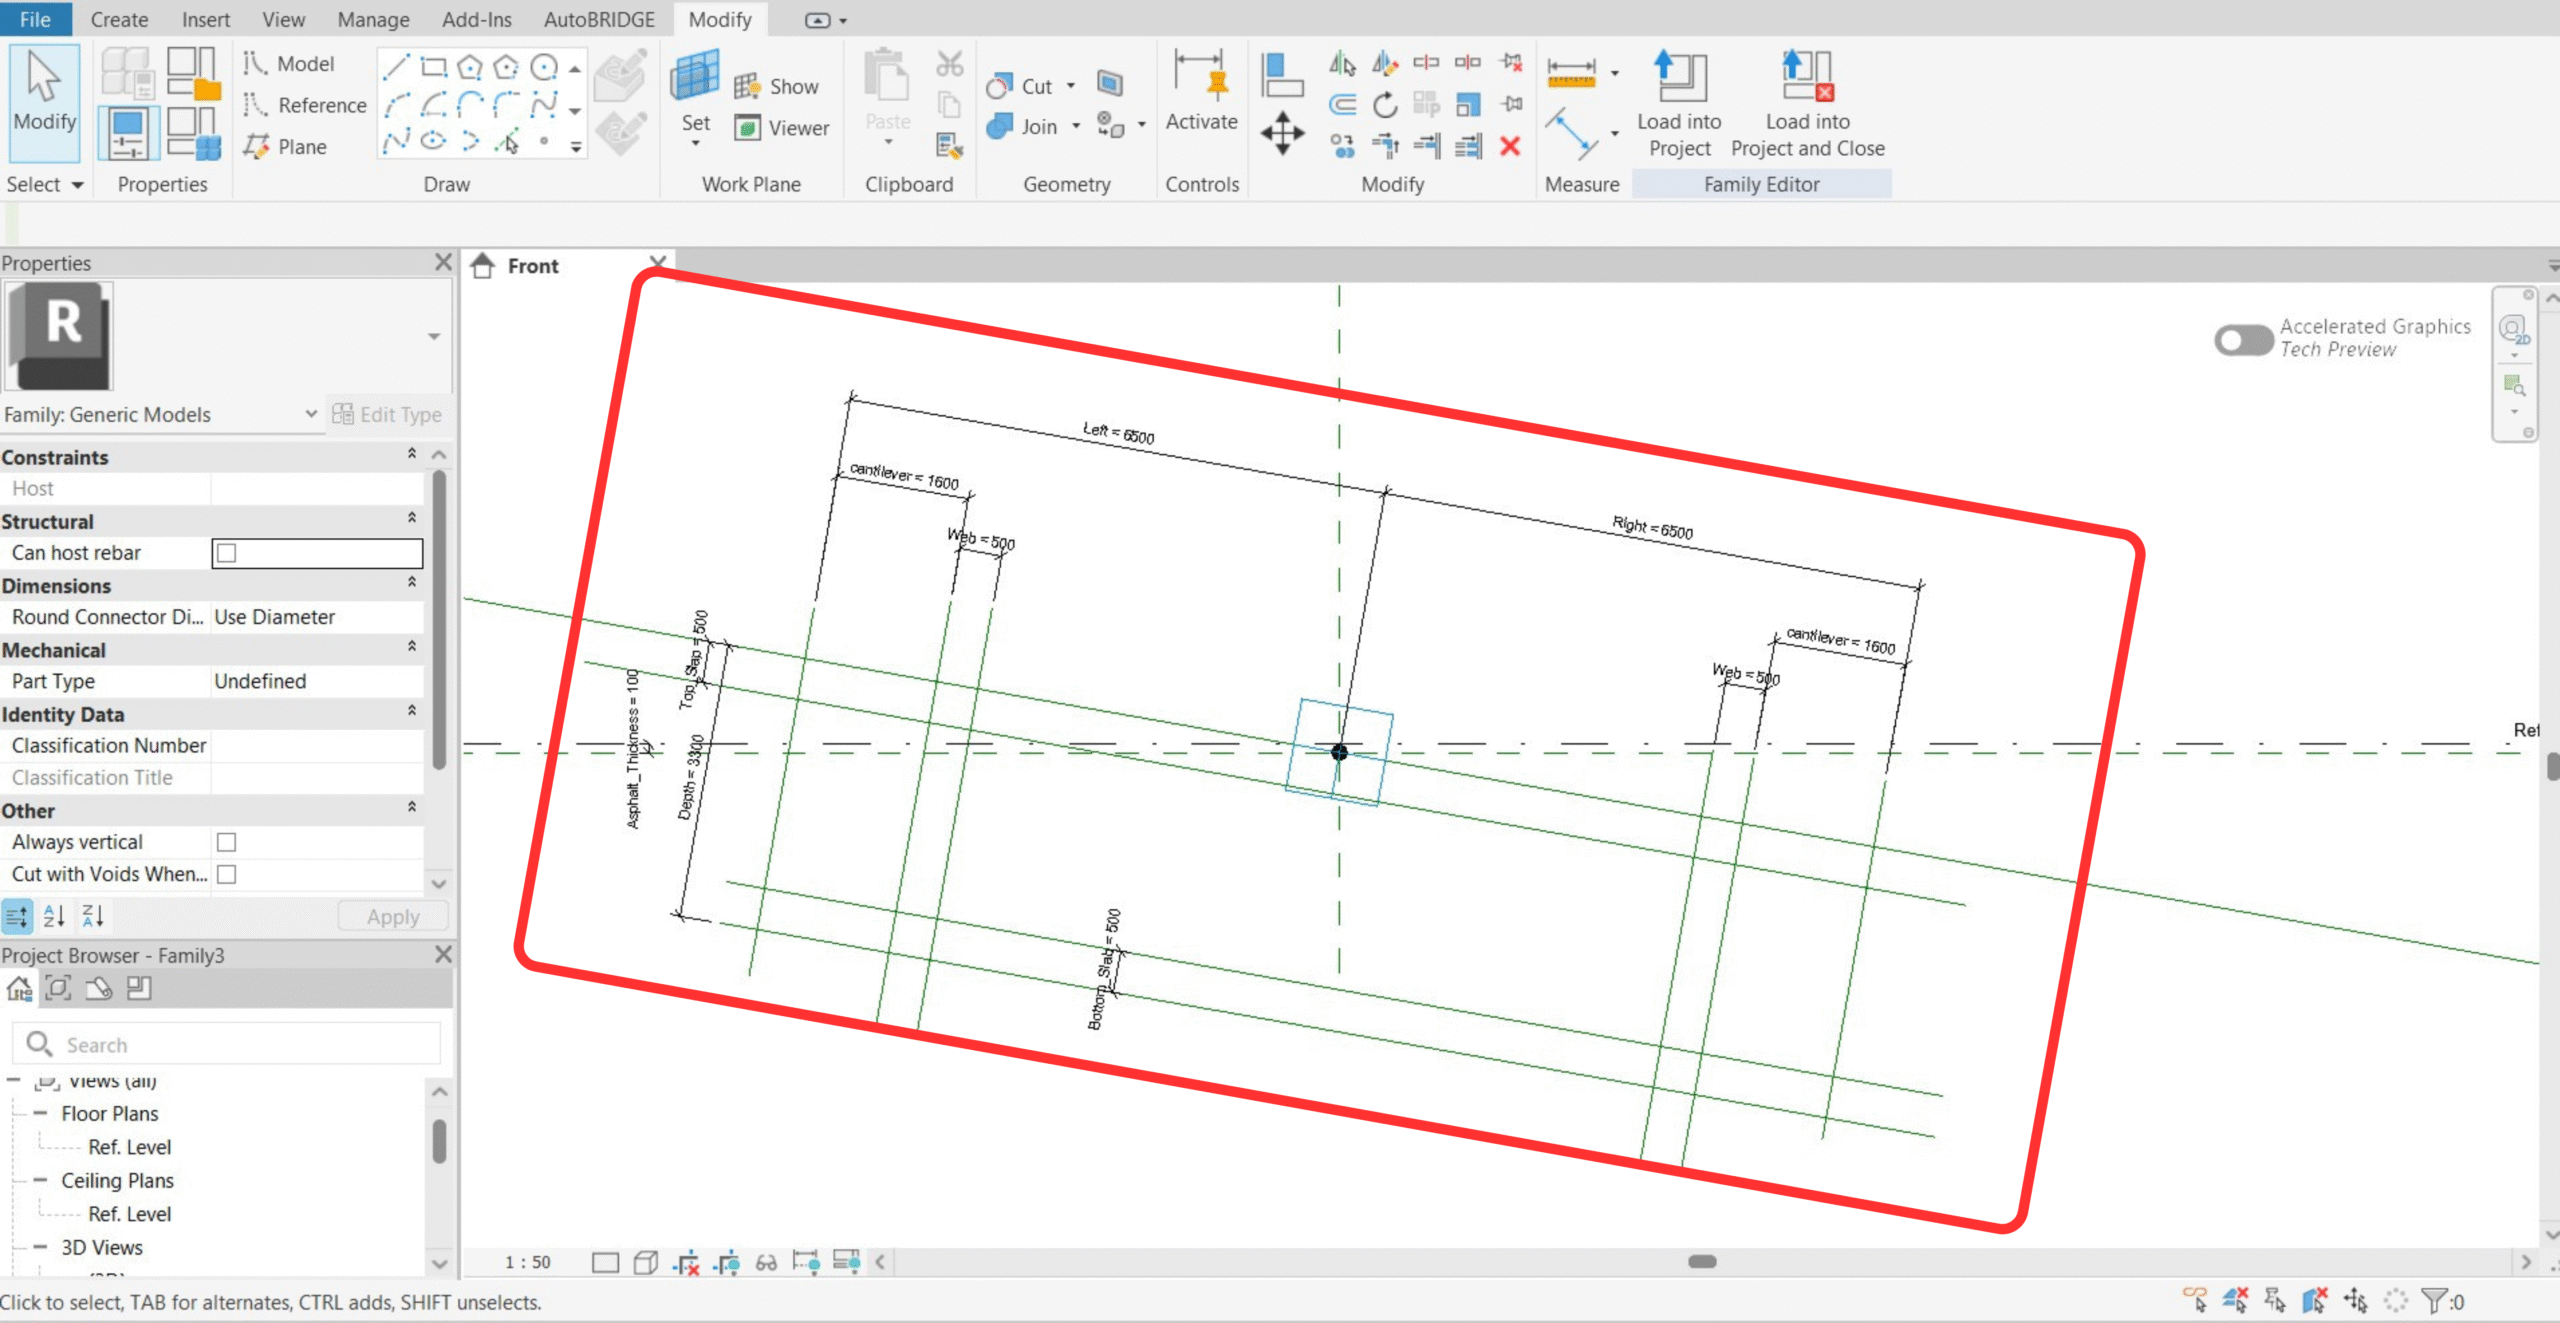The width and height of the screenshot is (2560, 1323).
Task: Select the Move tool icon
Action: click(1282, 133)
